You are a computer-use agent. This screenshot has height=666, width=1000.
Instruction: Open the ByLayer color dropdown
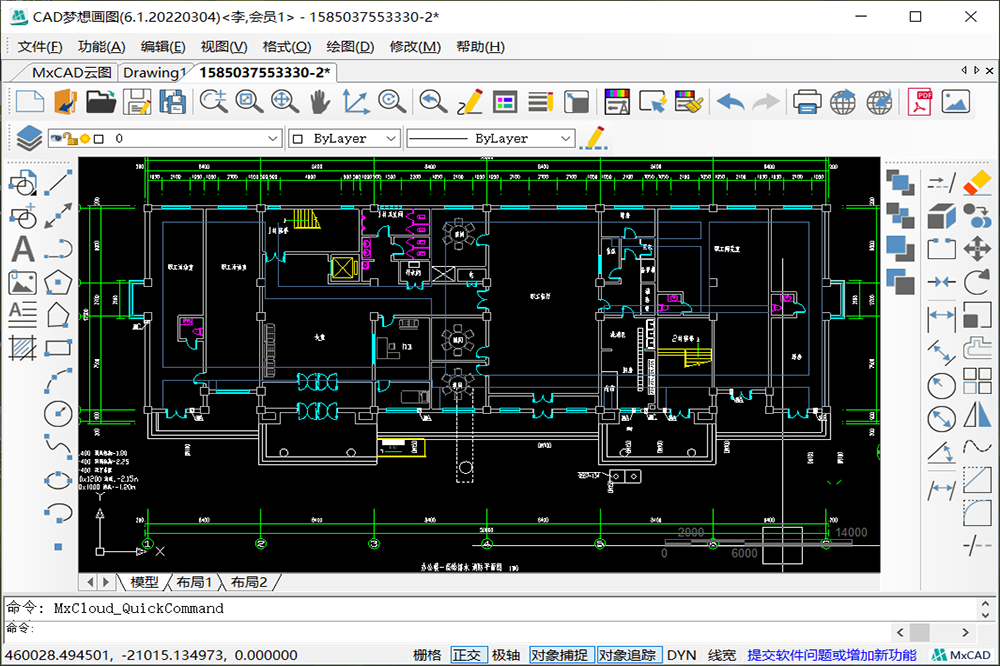tap(391, 139)
